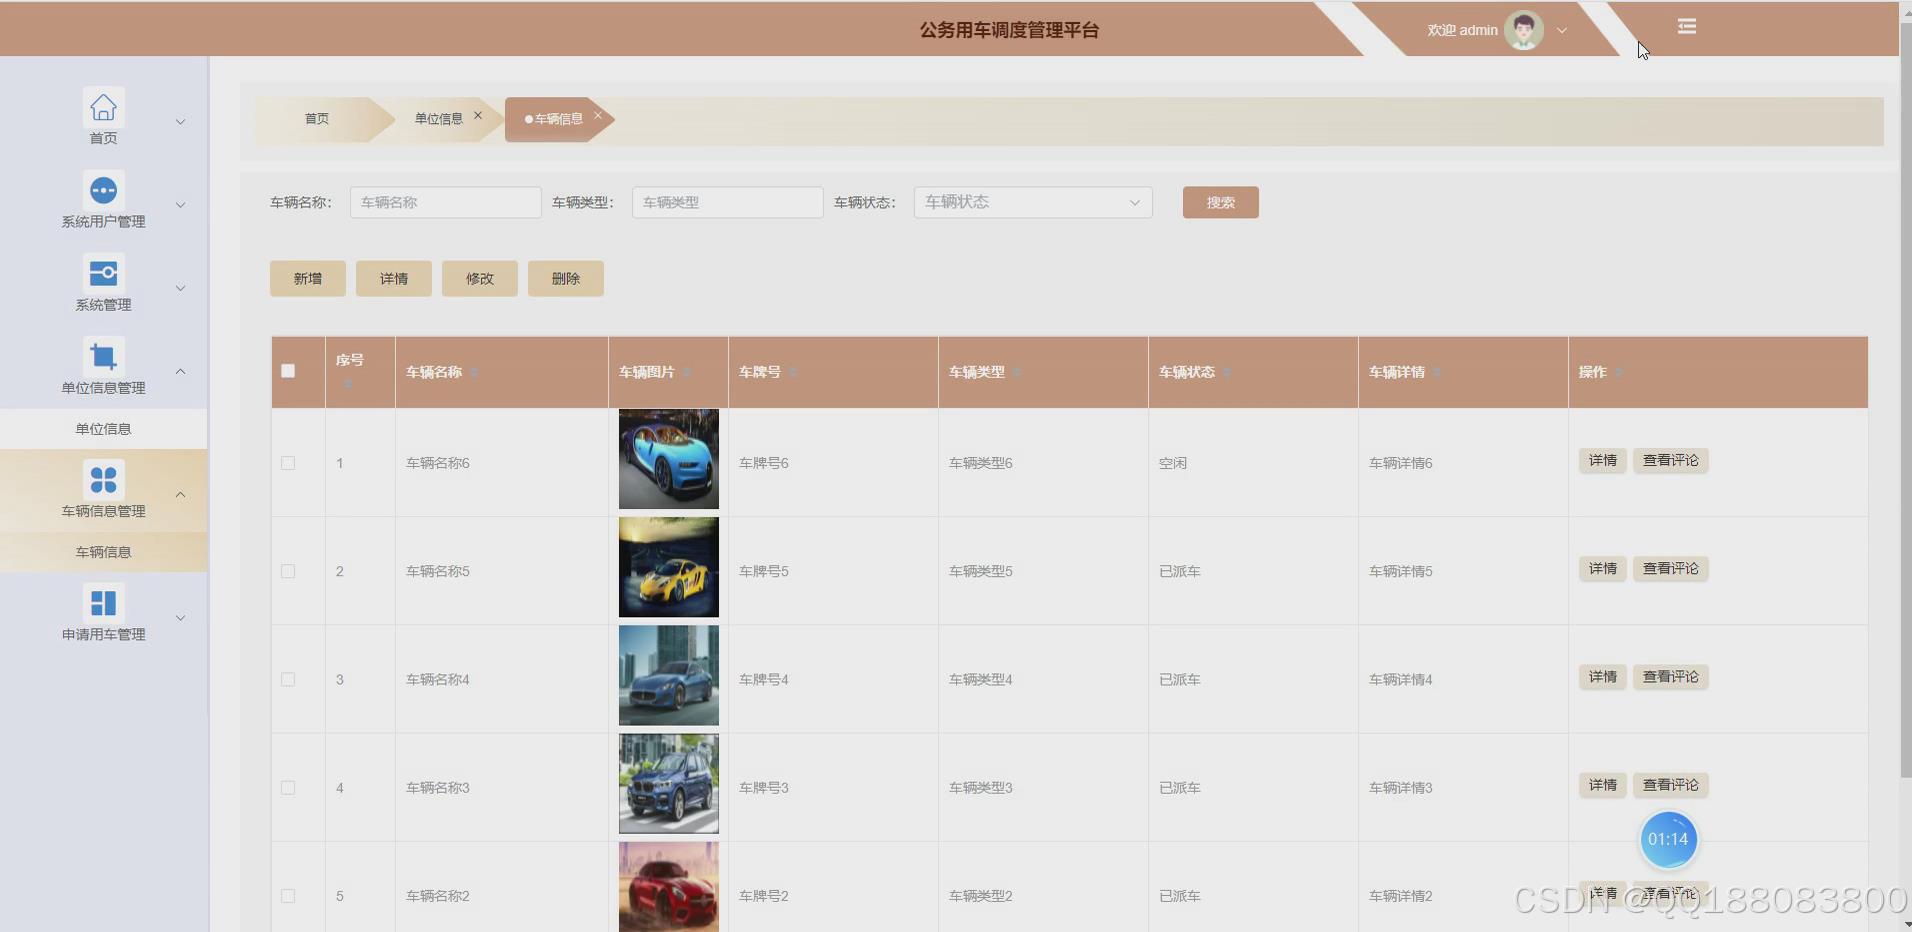Check the select-all checkbox in table header
Screen dimensions: 1912x932
click(287, 371)
